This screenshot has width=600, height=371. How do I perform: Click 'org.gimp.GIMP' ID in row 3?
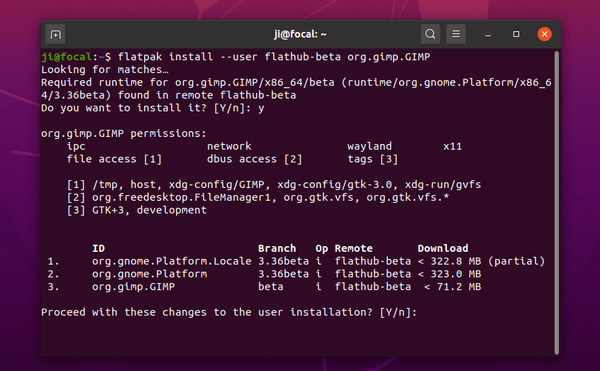click(x=134, y=287)
